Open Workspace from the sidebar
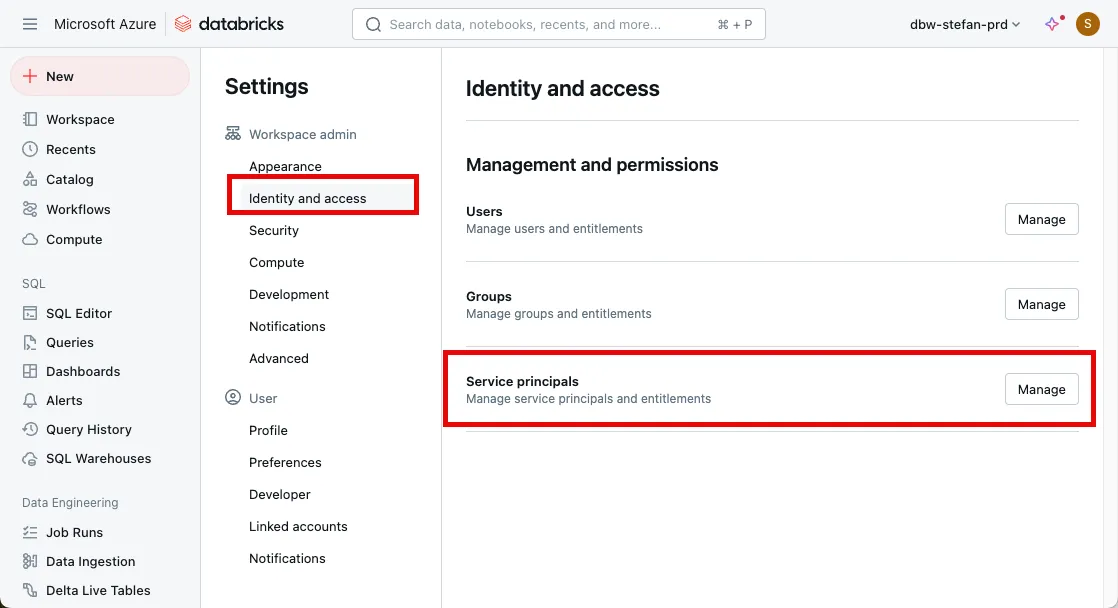 tap(80, 119)
